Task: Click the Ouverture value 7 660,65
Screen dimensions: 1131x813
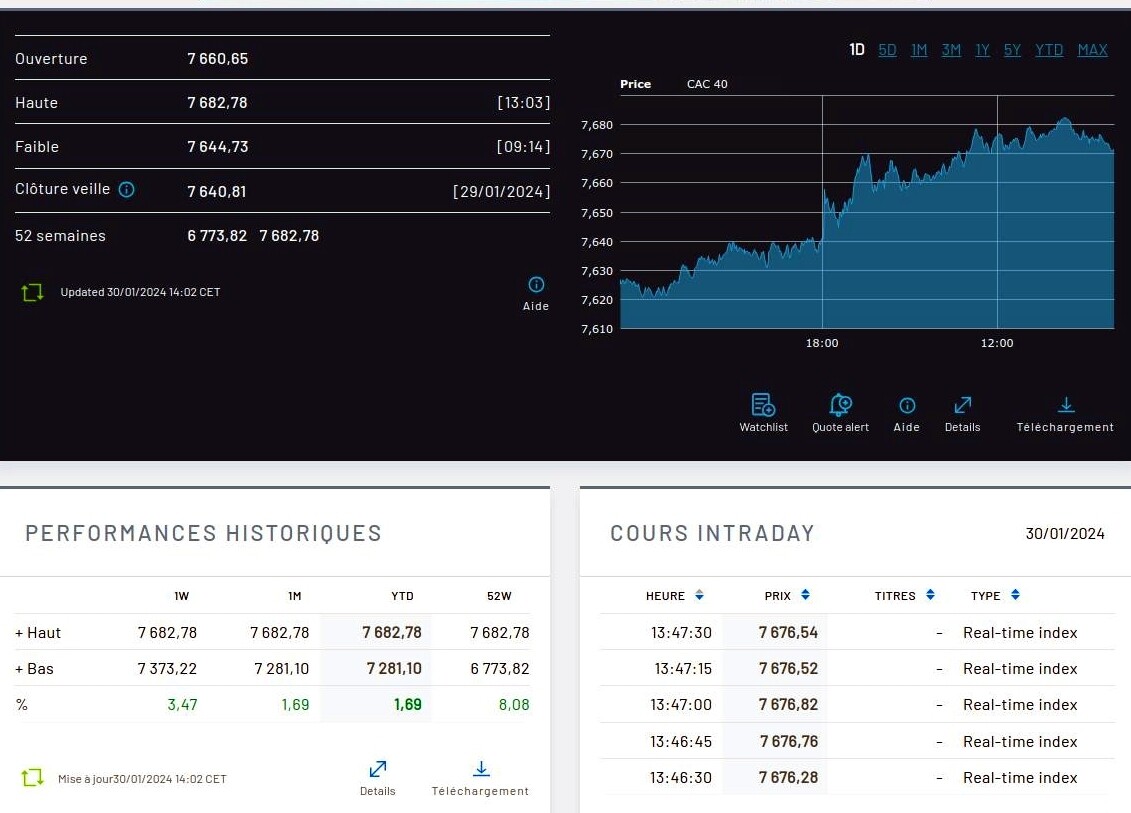Action: [x=218, y=58]
